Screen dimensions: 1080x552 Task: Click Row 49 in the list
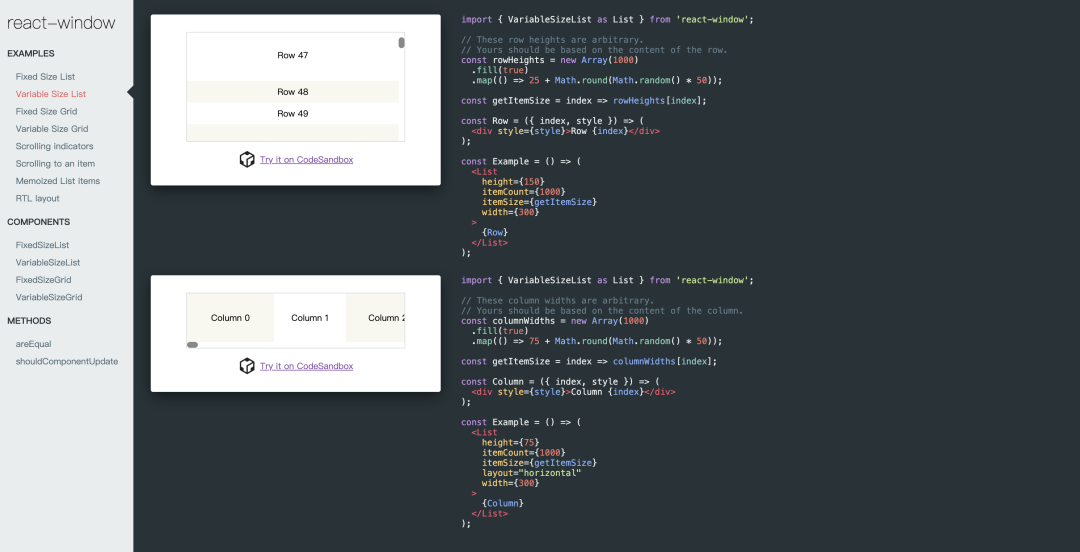pos(292,114)
